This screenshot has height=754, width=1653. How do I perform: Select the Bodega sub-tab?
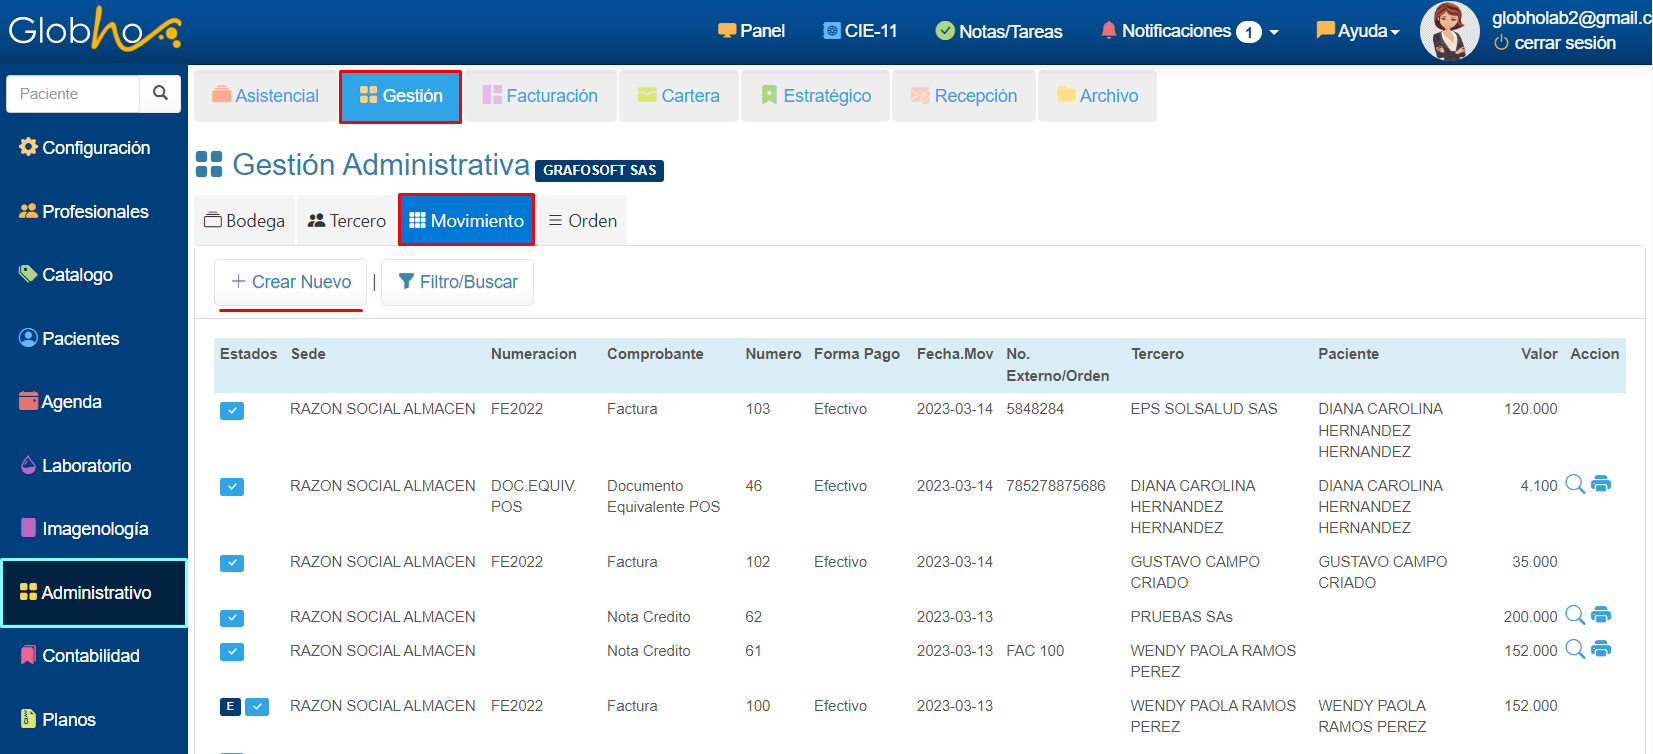(x=245, y=221)
